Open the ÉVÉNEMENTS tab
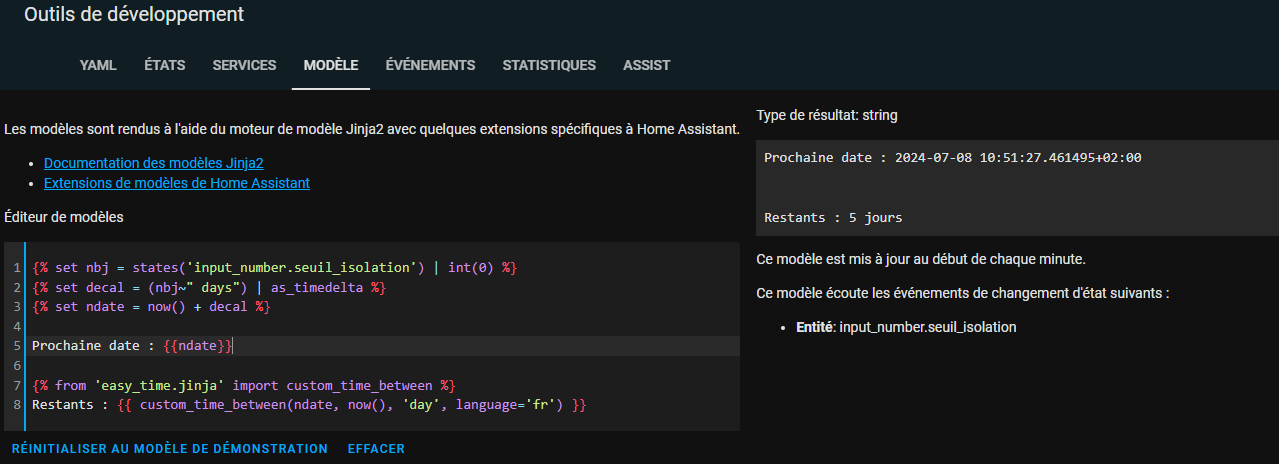 [430, 65]
